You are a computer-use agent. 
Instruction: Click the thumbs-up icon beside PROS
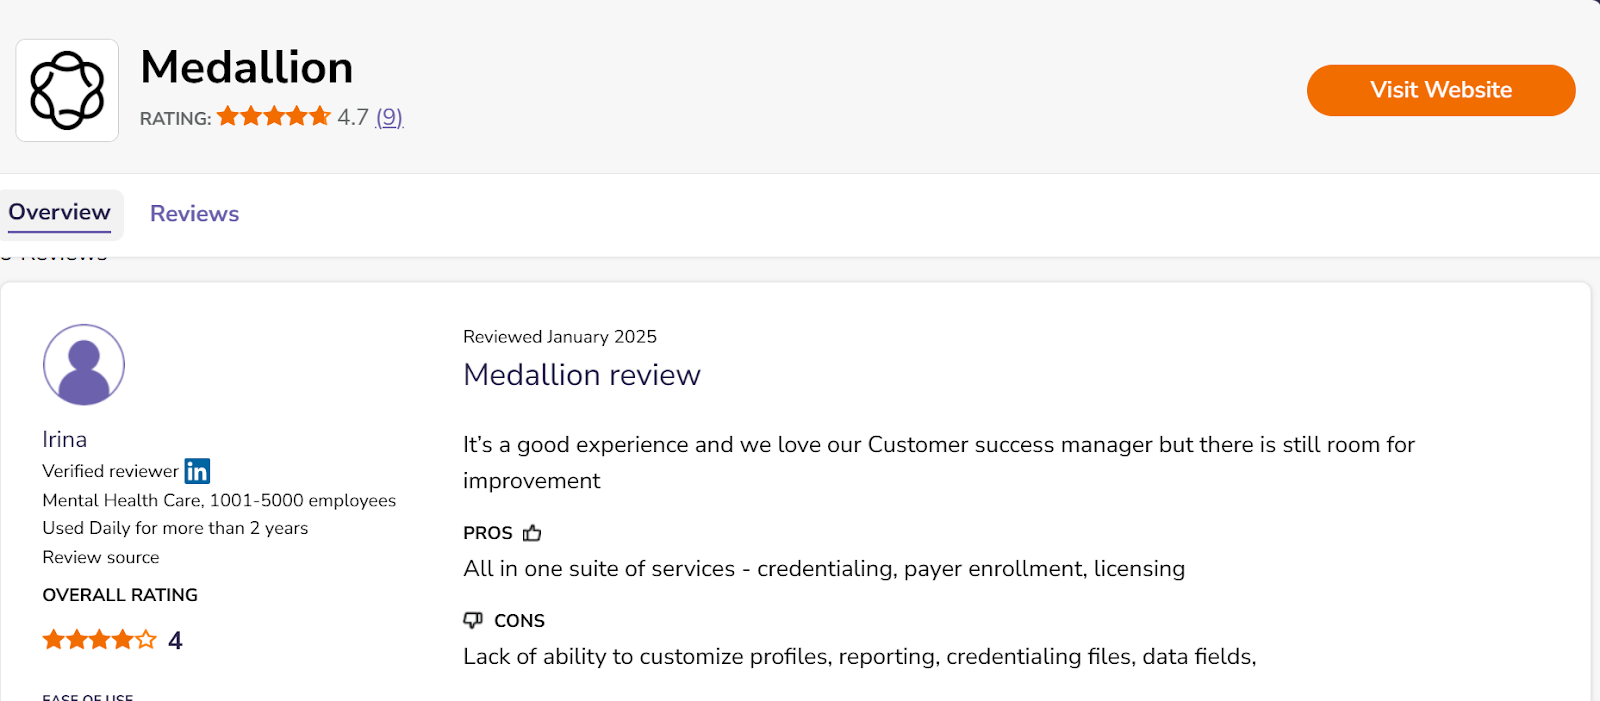point(532,533)
